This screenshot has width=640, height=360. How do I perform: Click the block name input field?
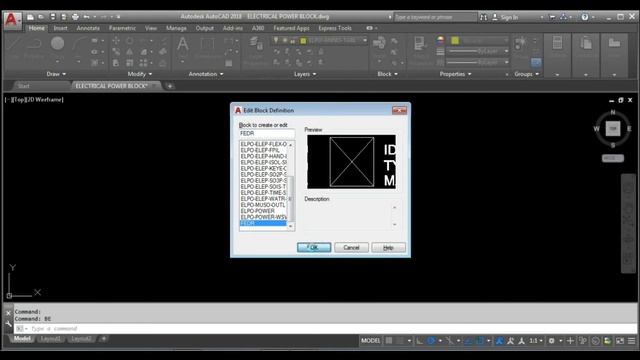tap(267, 133)
